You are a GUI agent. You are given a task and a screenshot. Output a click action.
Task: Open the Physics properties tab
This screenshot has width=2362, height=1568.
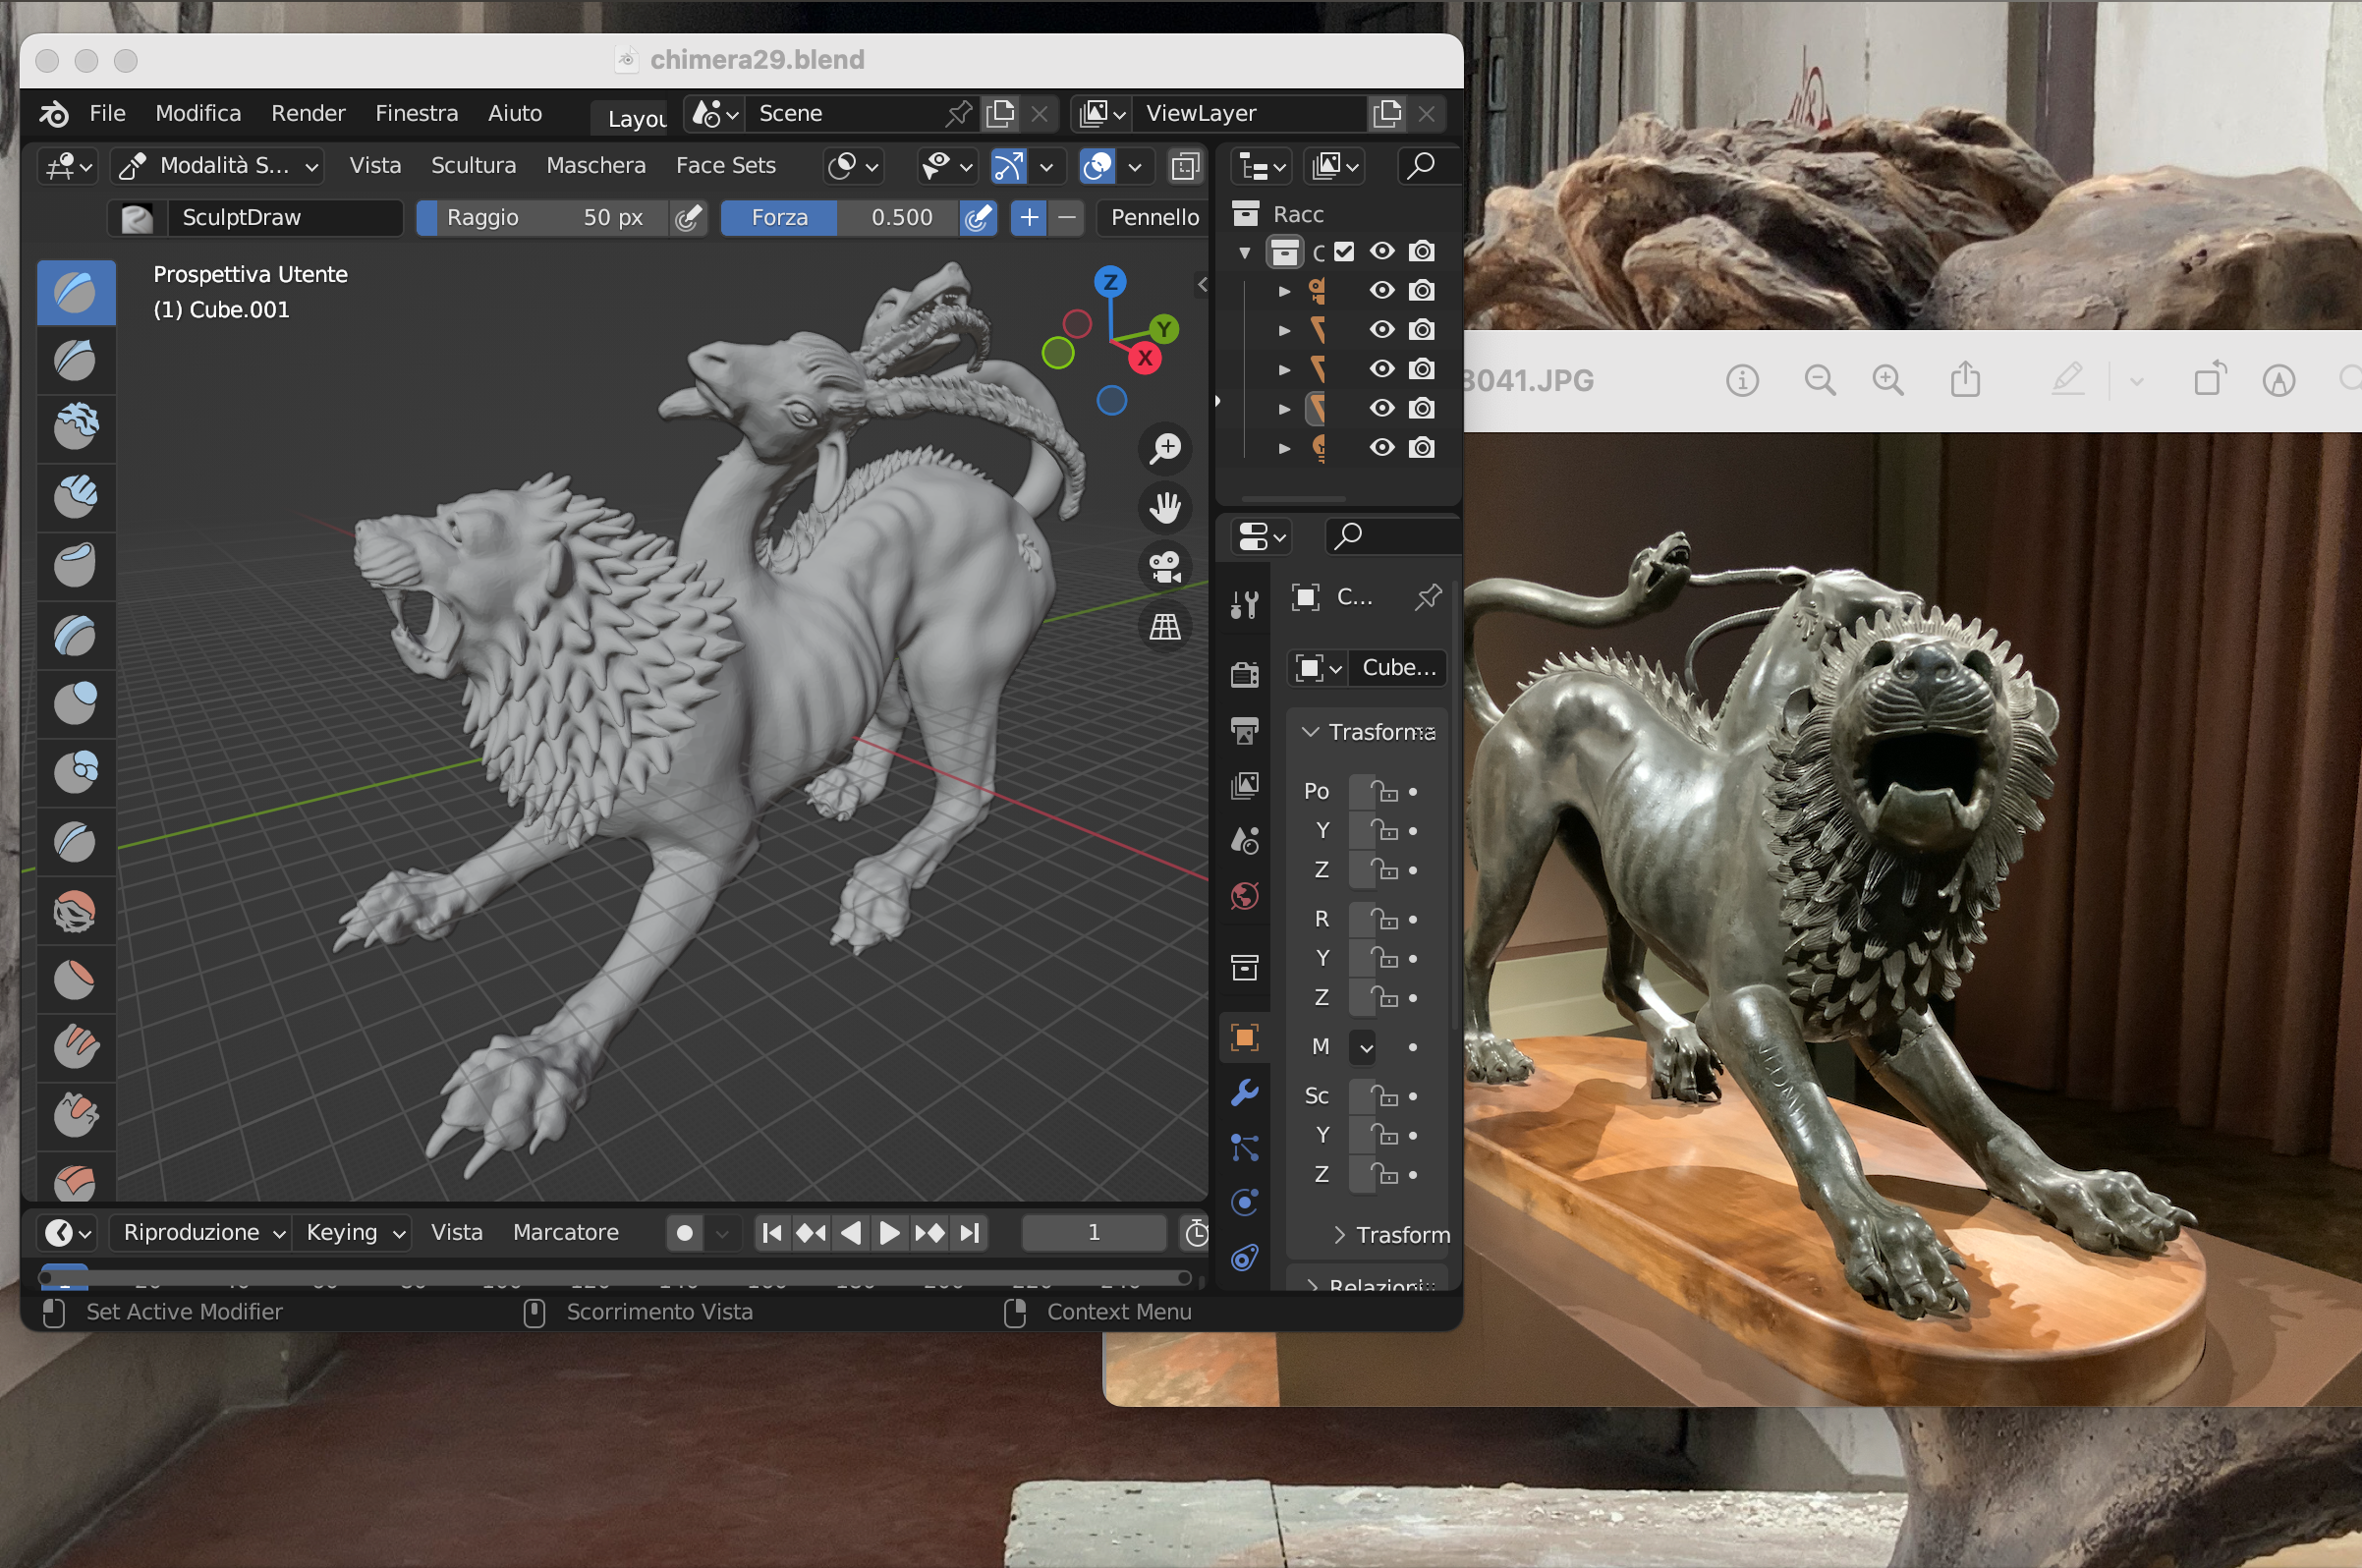[x=1244, y=1202]
